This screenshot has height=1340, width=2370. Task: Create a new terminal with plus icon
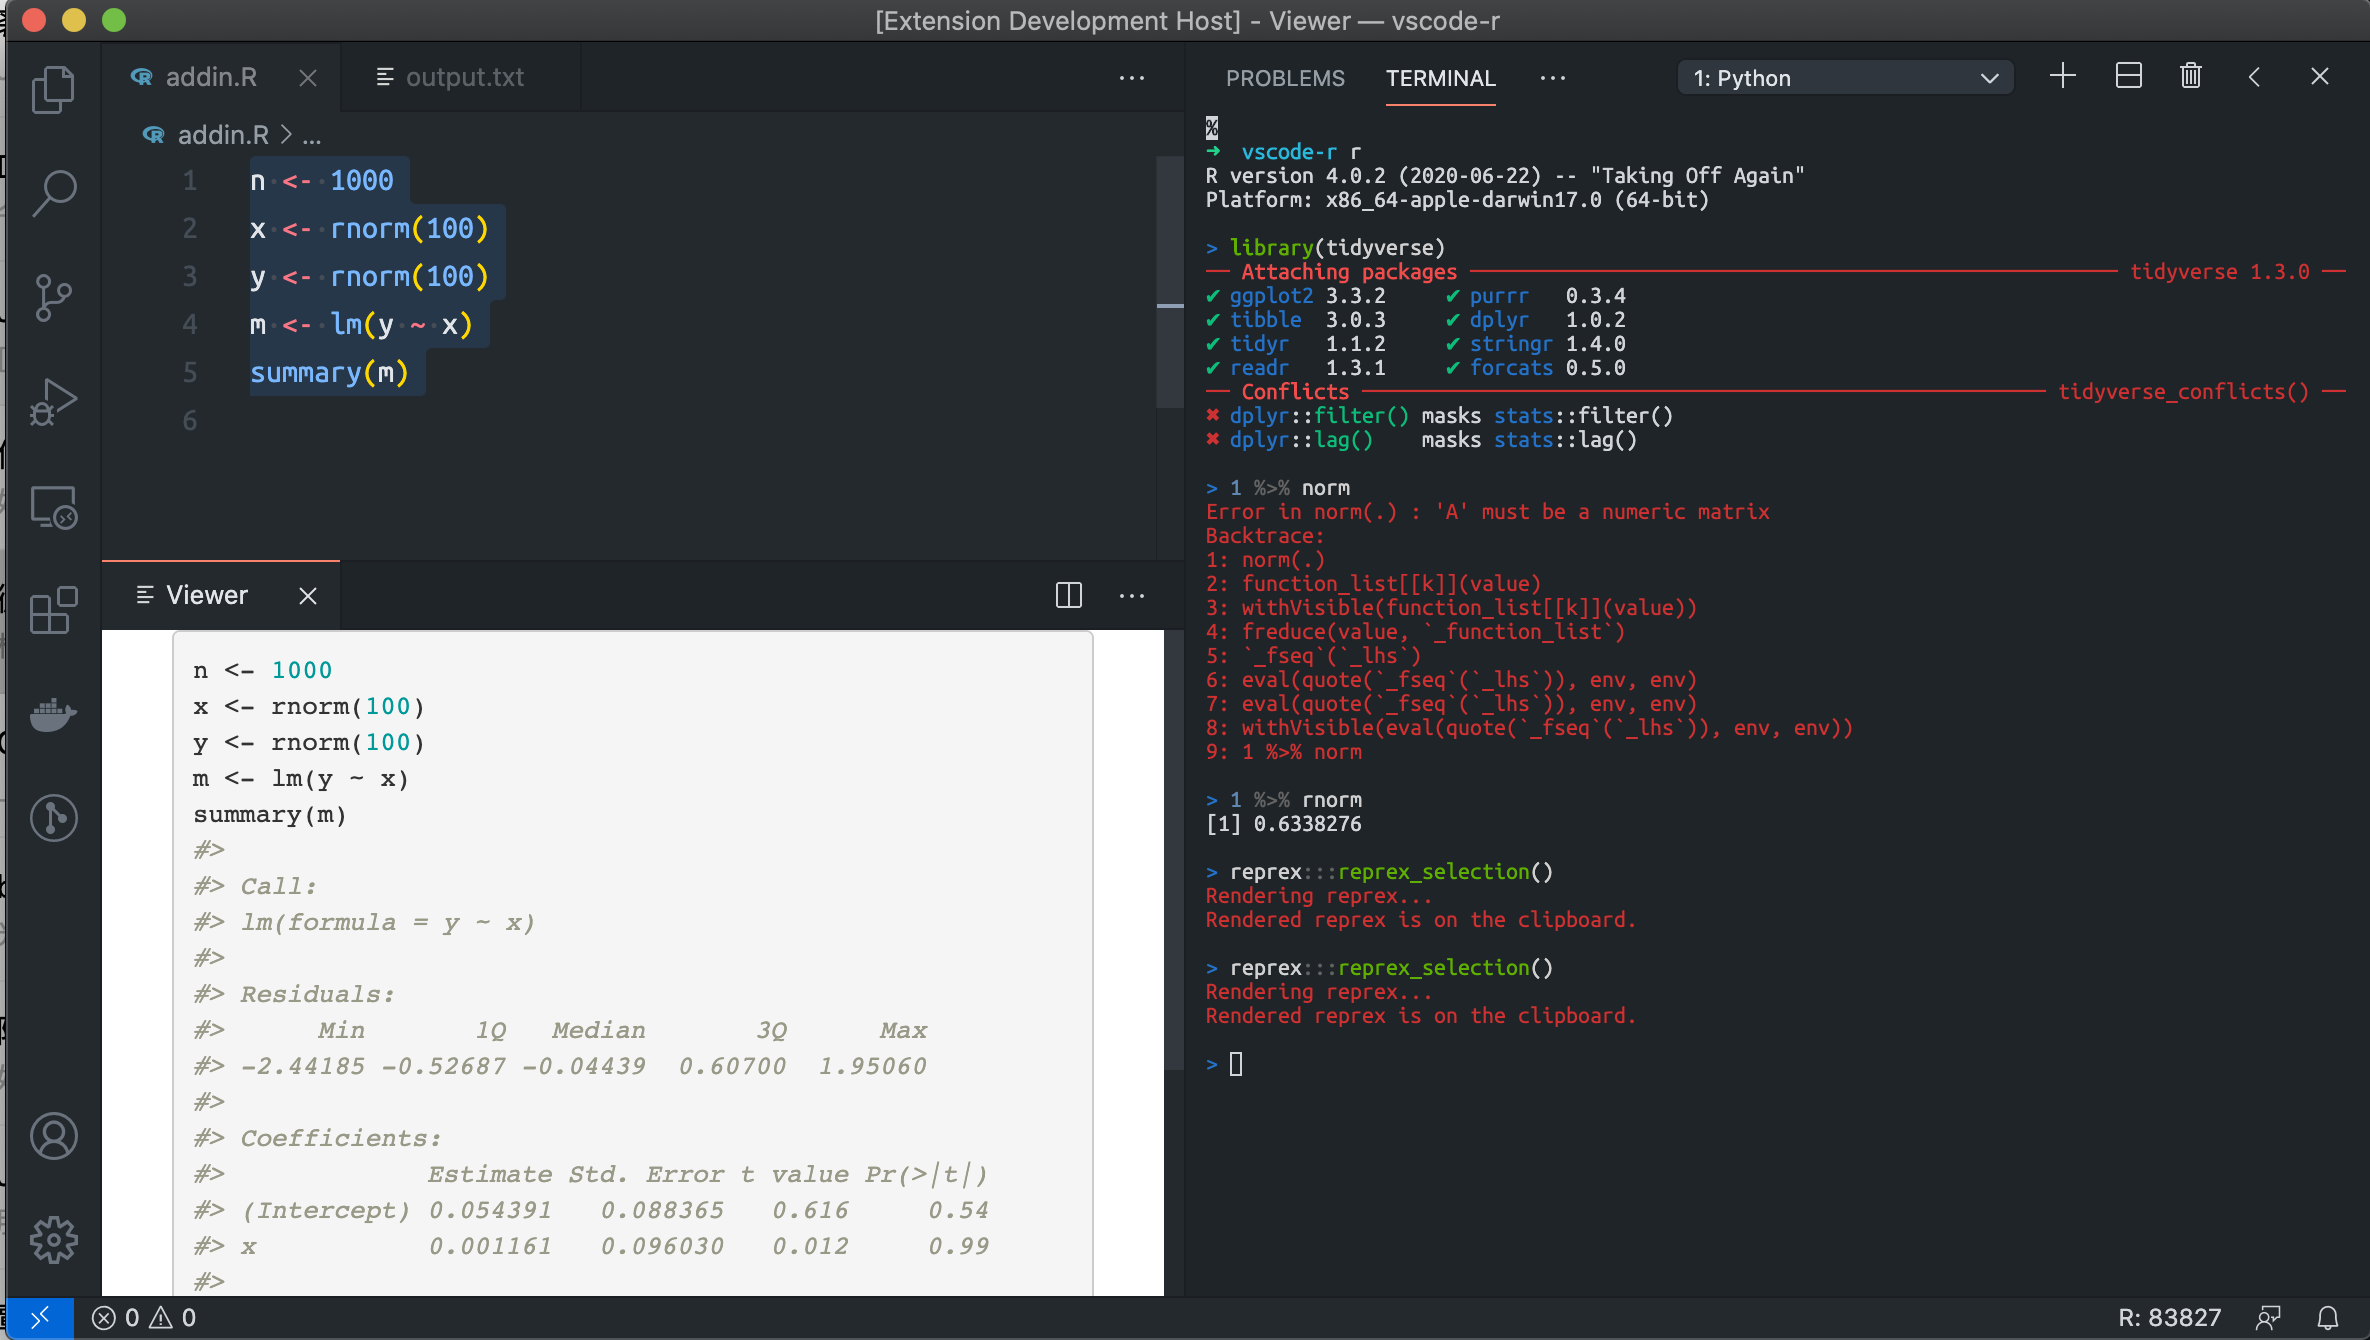tap(2063, 77)
